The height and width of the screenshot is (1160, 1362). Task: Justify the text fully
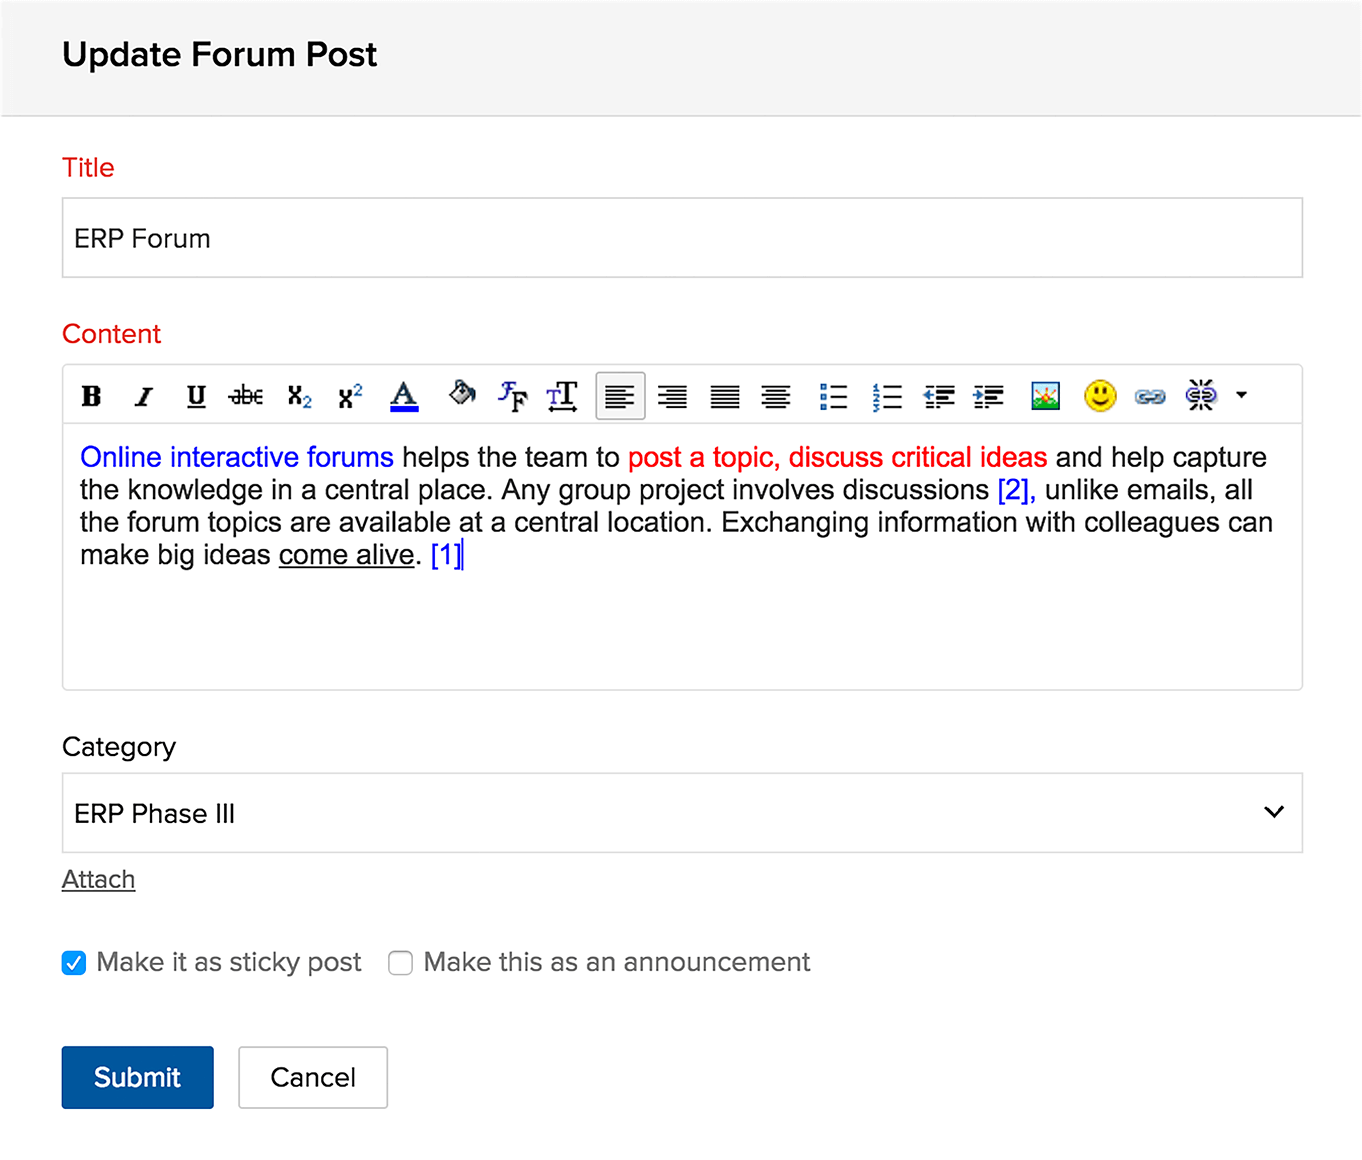tap(724, 396)
